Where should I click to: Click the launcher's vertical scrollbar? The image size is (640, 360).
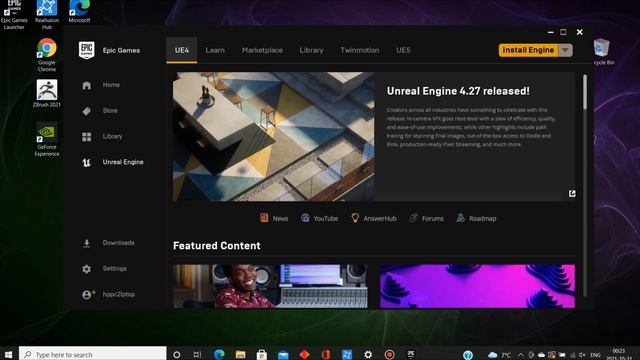(585, 92)
